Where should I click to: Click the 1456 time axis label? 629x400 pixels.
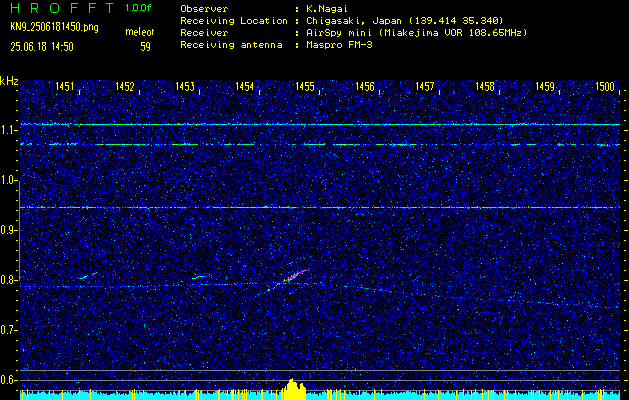coord(365,86)
